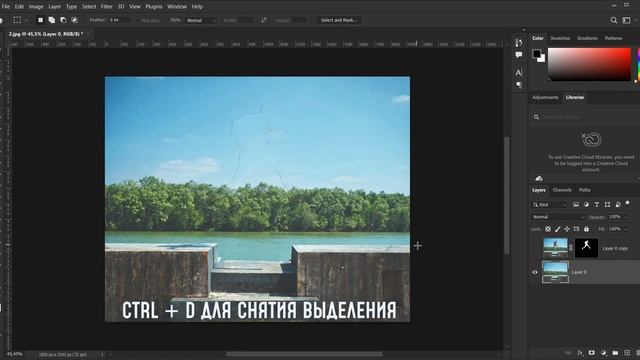Pick a color in the red color field

point(589,64)
